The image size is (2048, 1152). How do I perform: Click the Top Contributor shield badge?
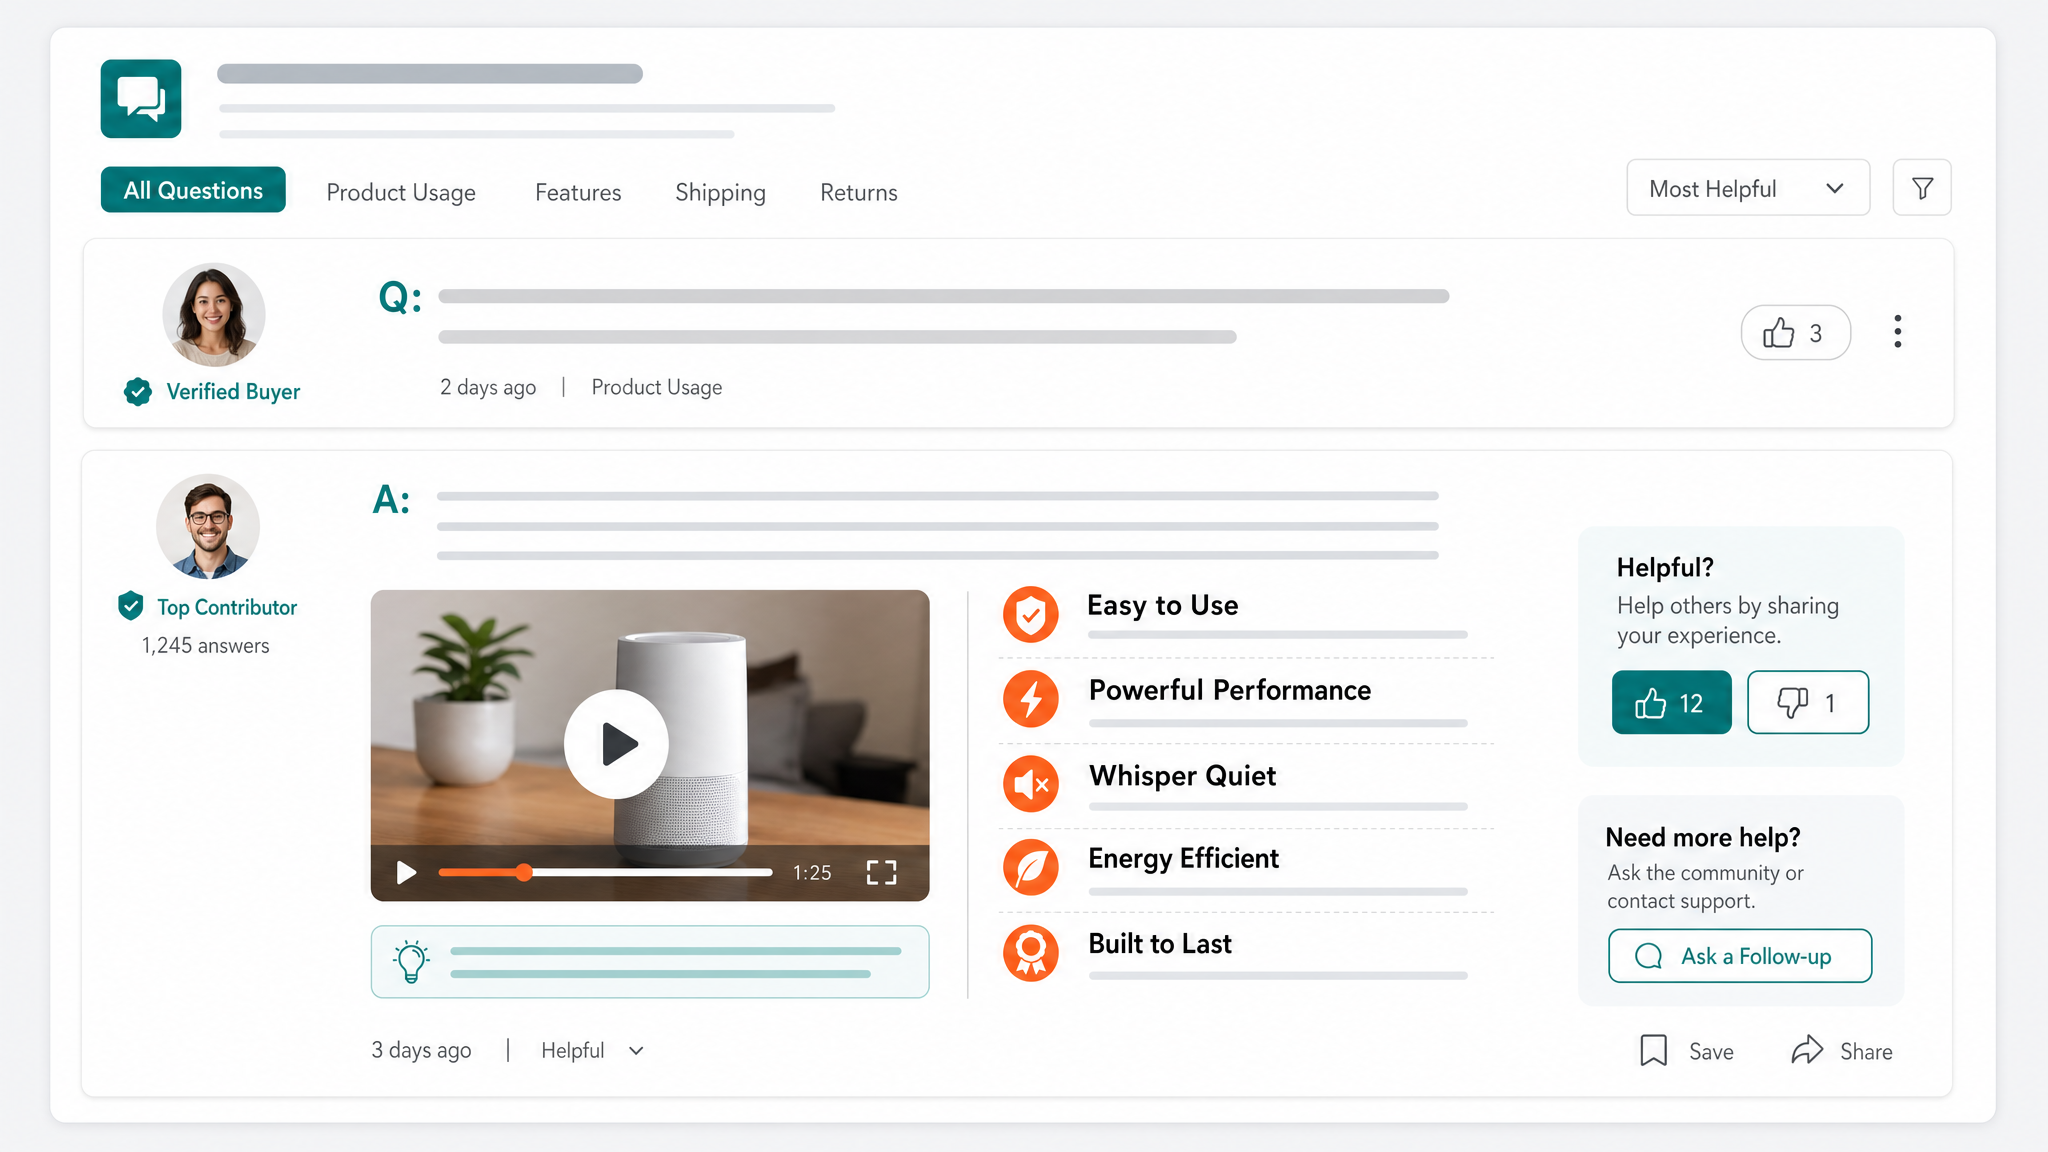131,606
